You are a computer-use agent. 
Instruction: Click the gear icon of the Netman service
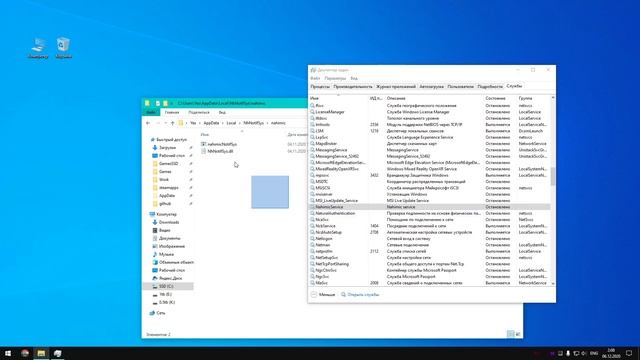tap(312, 245)
